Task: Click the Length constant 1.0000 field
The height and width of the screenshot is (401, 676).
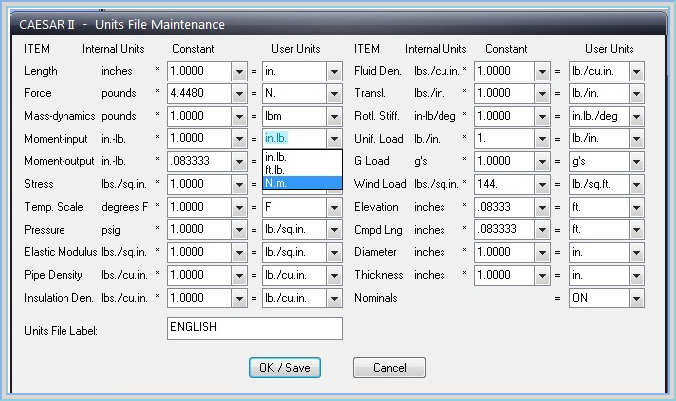Action: pyautogui.click(x=200, y=71)
